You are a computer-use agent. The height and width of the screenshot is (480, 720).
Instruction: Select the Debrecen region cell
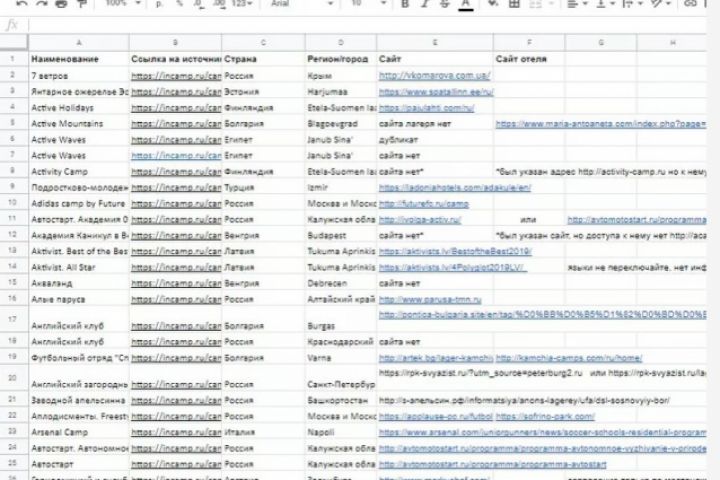click(x=341, y=283)
